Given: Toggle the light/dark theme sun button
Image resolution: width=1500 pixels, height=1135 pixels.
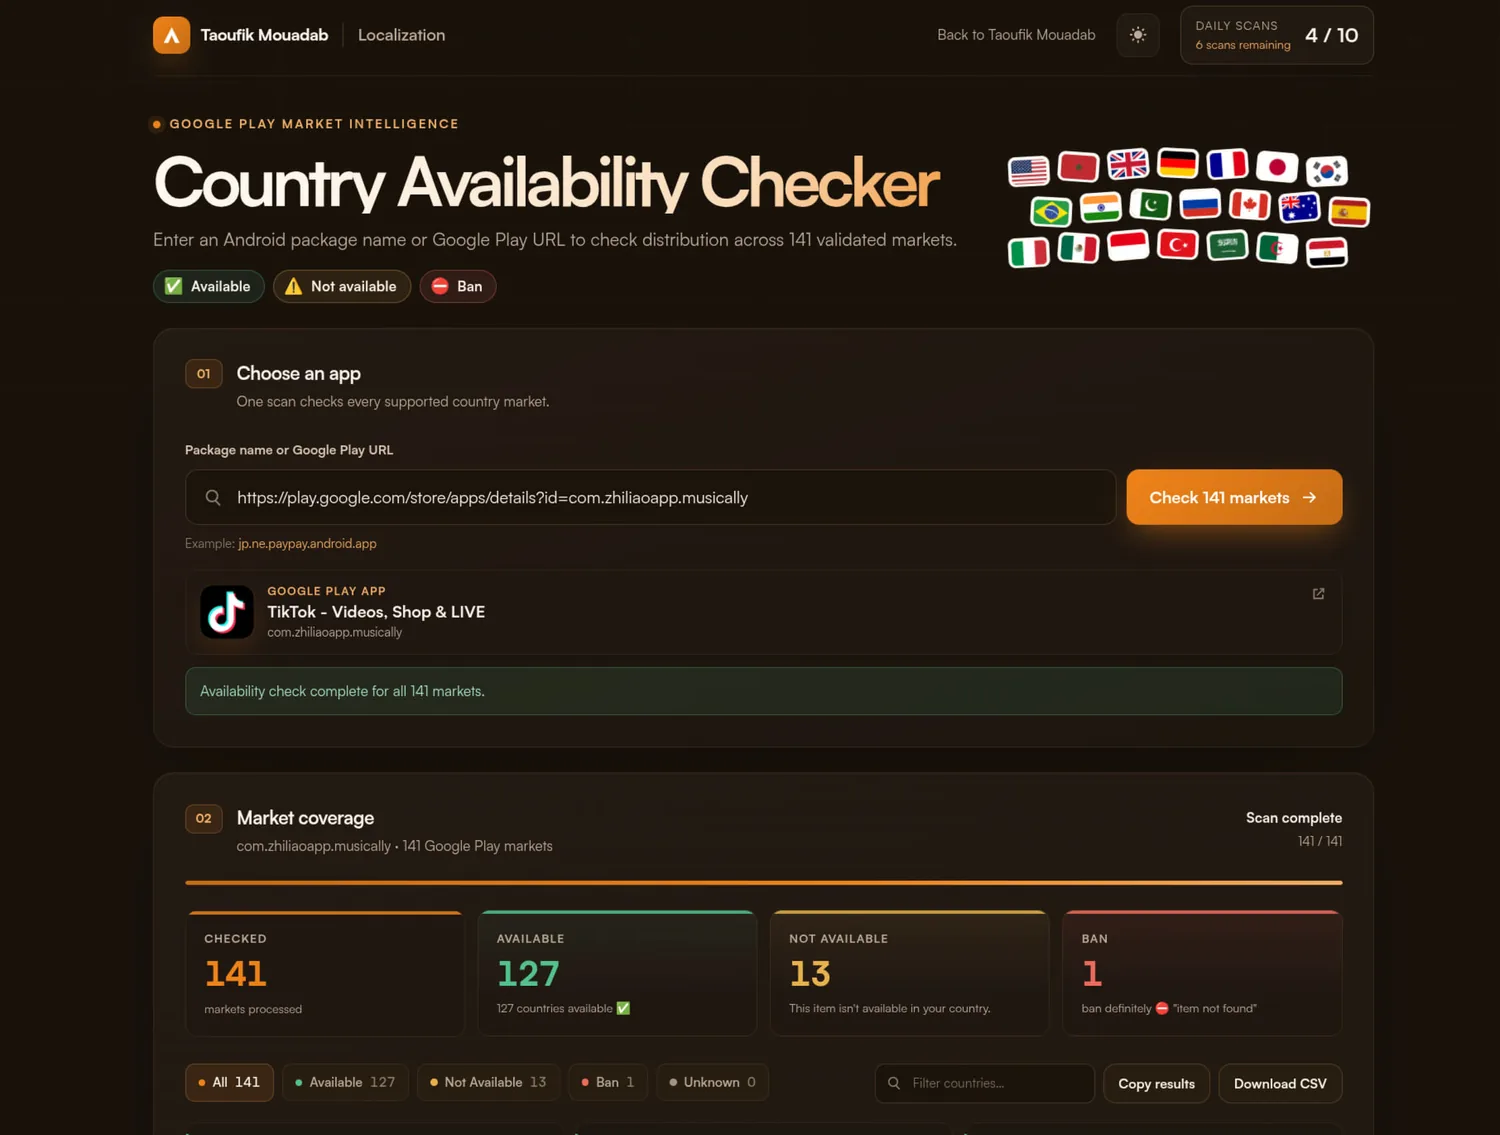Looking at the screenshot, I should [1138, 35].
